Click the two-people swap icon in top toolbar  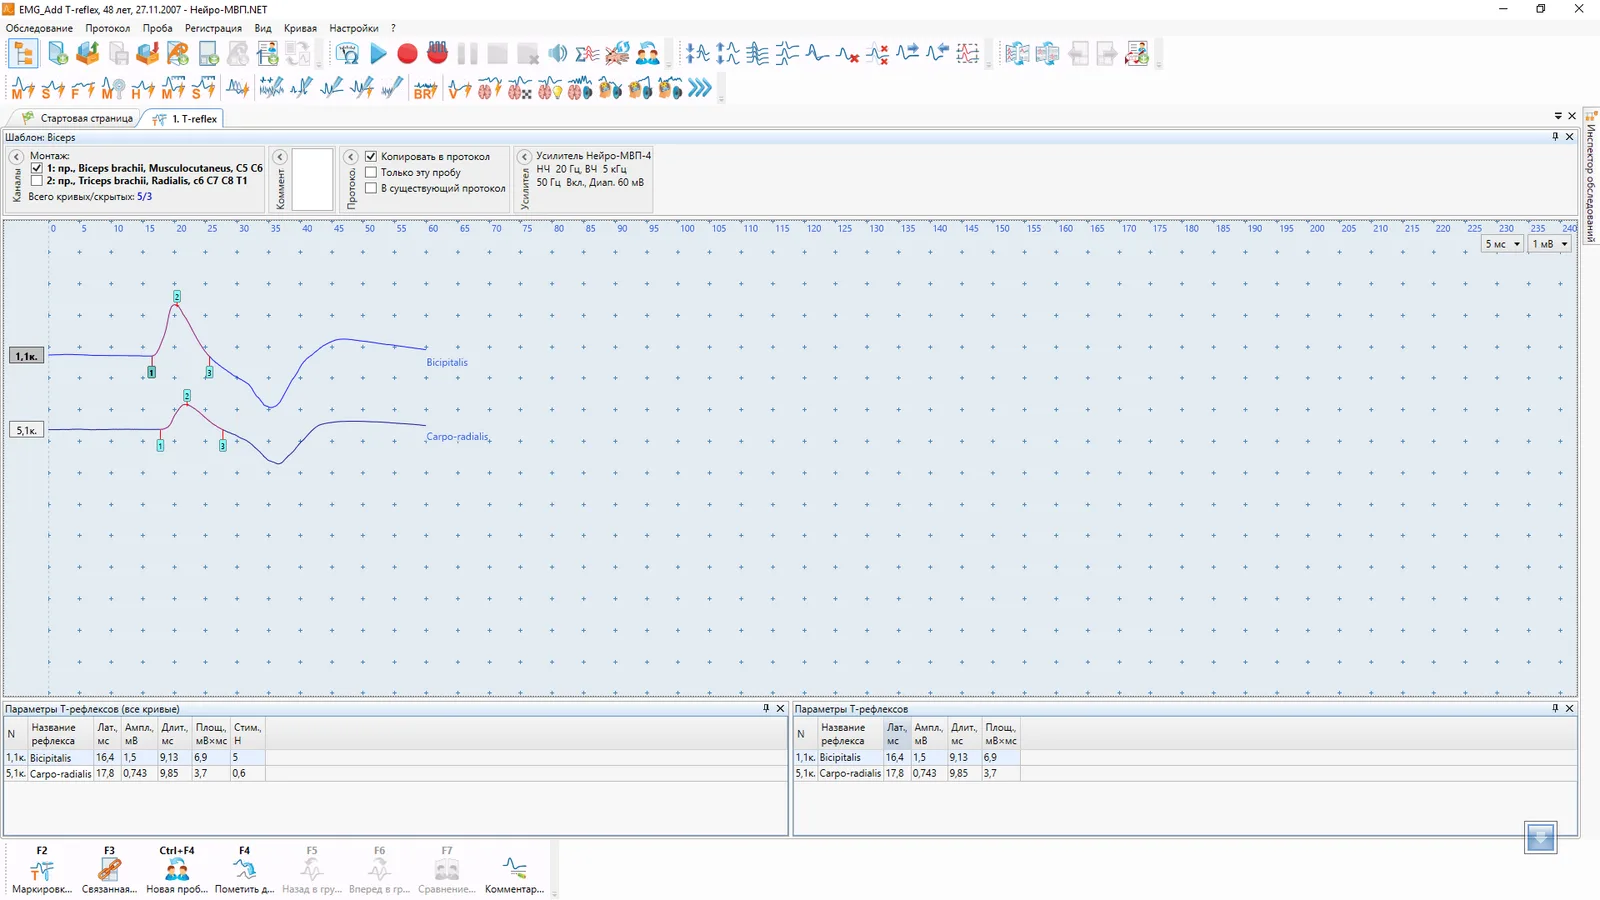[647, 54]
